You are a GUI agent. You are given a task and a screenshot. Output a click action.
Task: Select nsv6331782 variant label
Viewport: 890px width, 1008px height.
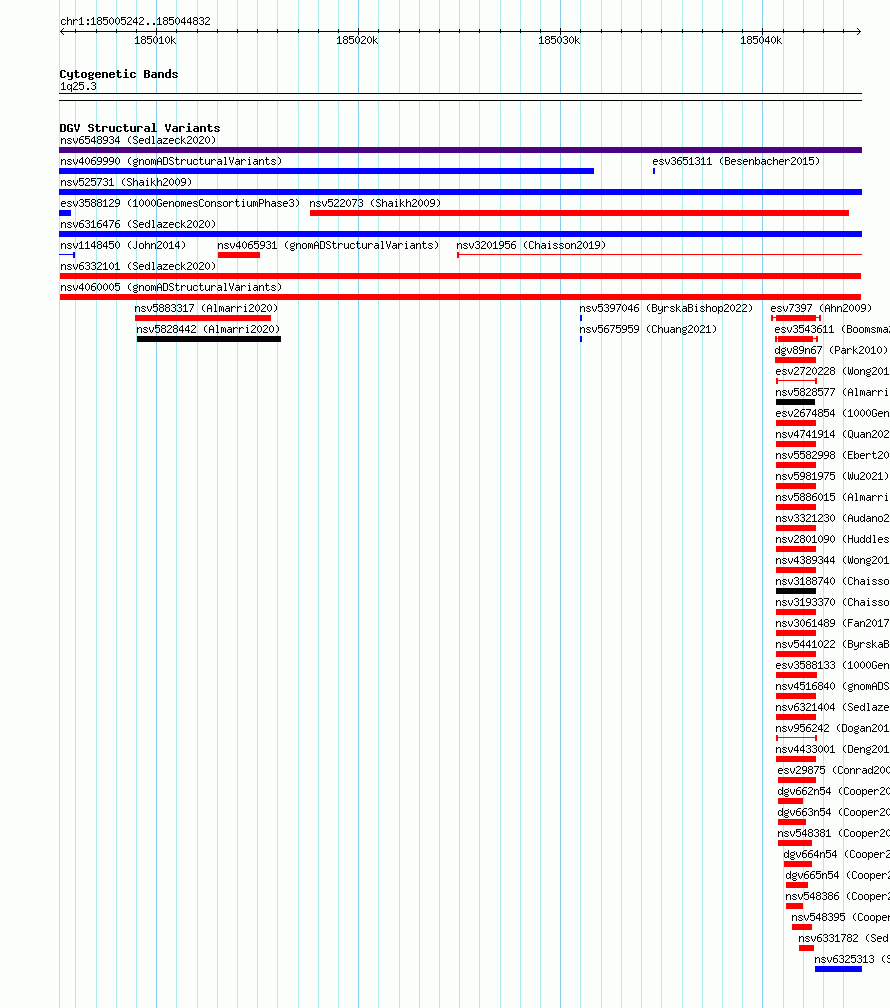coord(844,939)
